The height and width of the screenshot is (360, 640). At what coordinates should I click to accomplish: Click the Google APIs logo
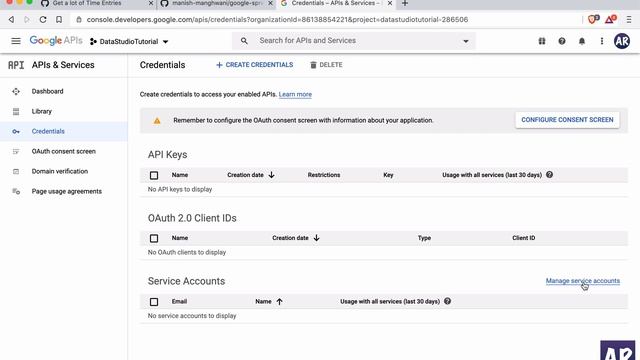[x=56, y=41]
